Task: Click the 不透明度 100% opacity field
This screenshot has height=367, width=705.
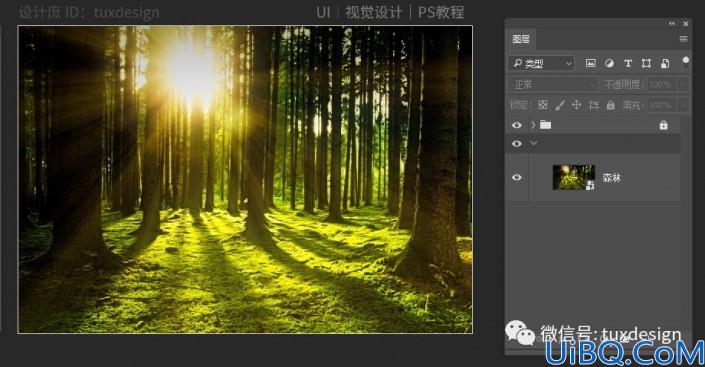Action: [662, 84]
